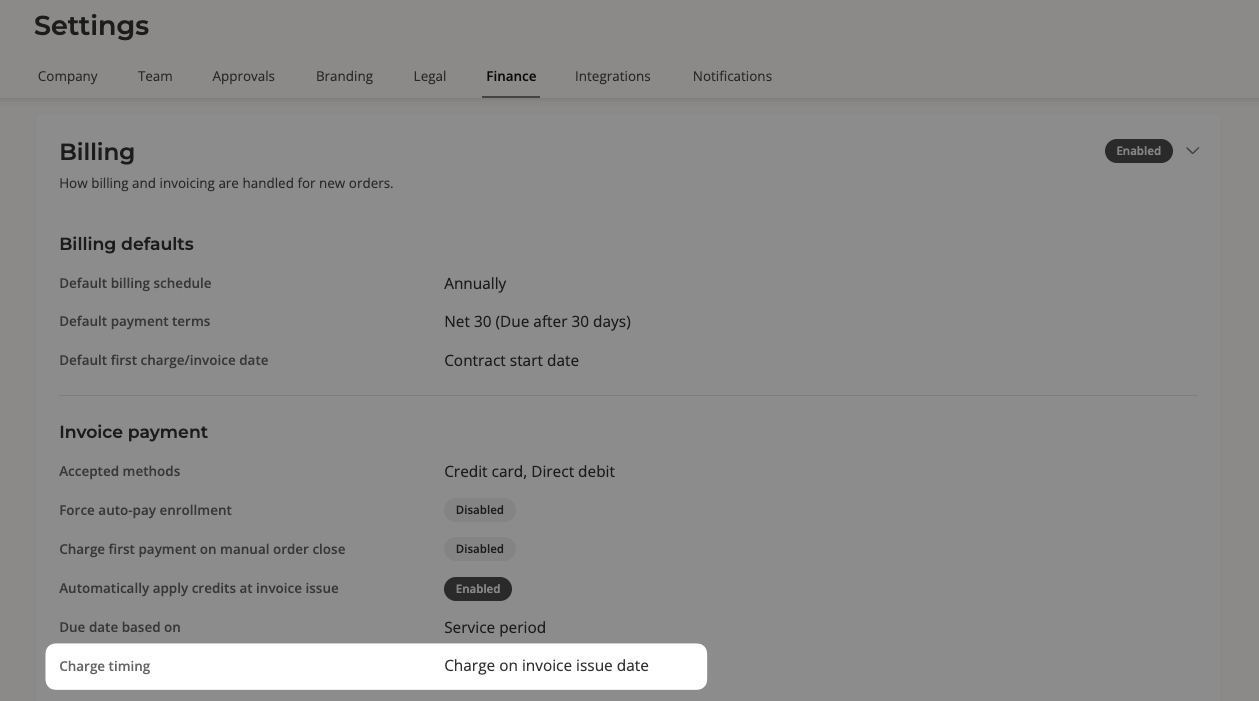Select the Legal tab
1259x701 pixels.
[x=430, y=76]
